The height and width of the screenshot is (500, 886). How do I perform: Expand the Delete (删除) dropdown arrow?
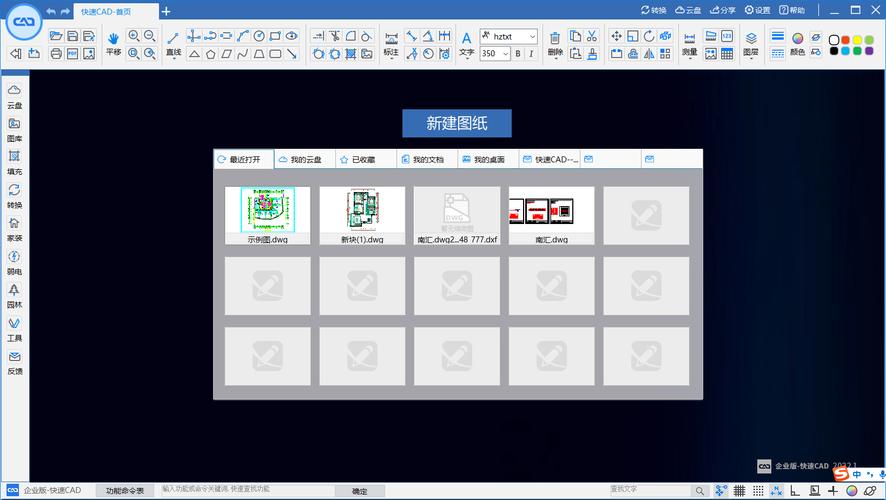[555, 58]
